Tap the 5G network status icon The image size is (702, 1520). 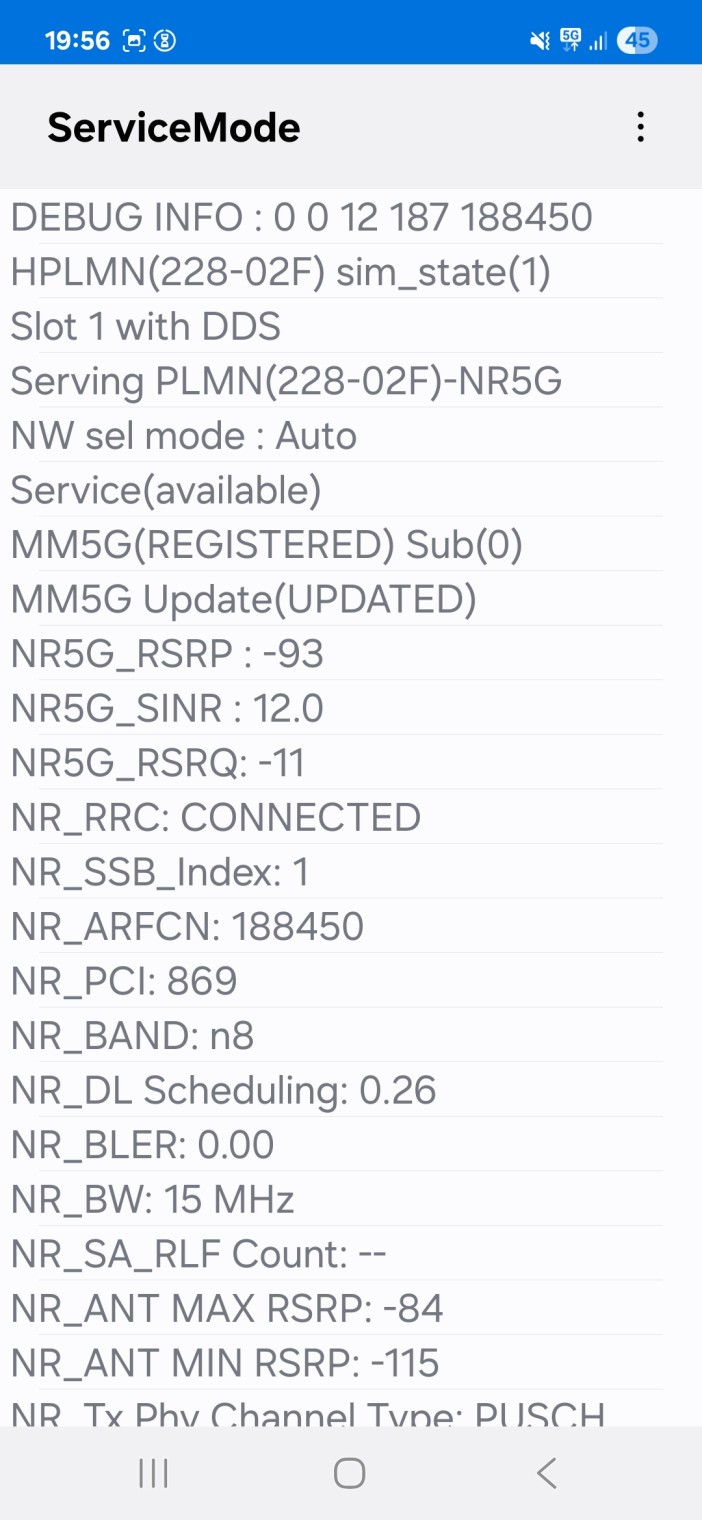pyautogui.click(x=570, y=41)
